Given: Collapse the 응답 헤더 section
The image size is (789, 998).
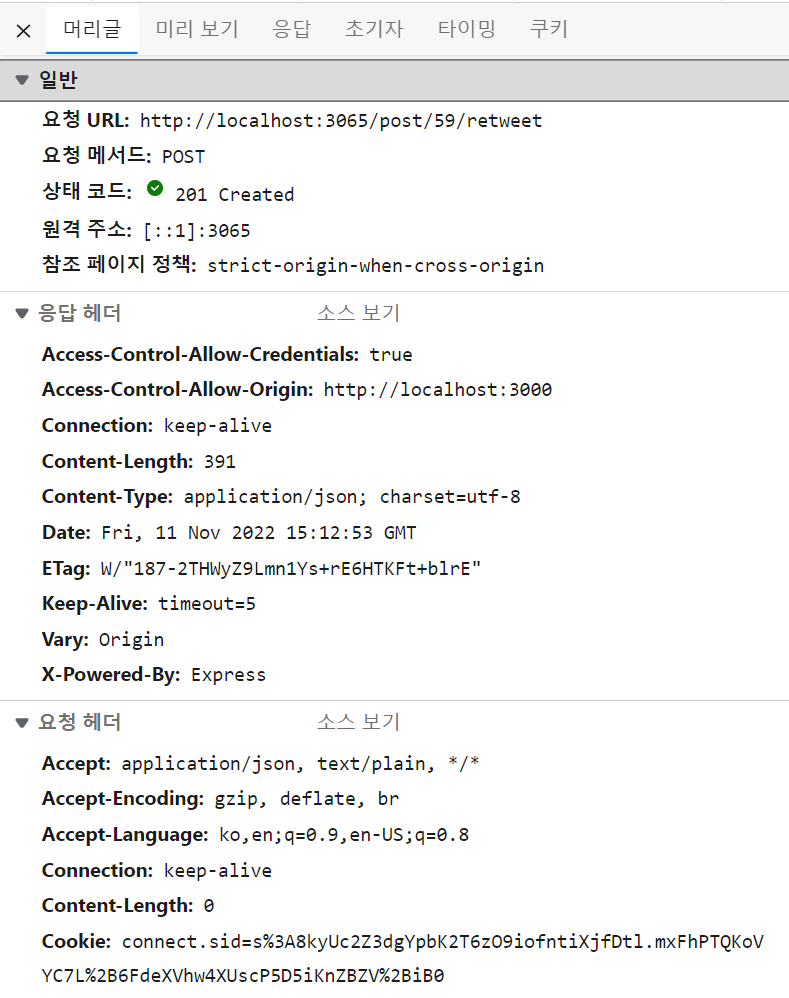Looking at the screenshot, I should click(x=22, y=313).
